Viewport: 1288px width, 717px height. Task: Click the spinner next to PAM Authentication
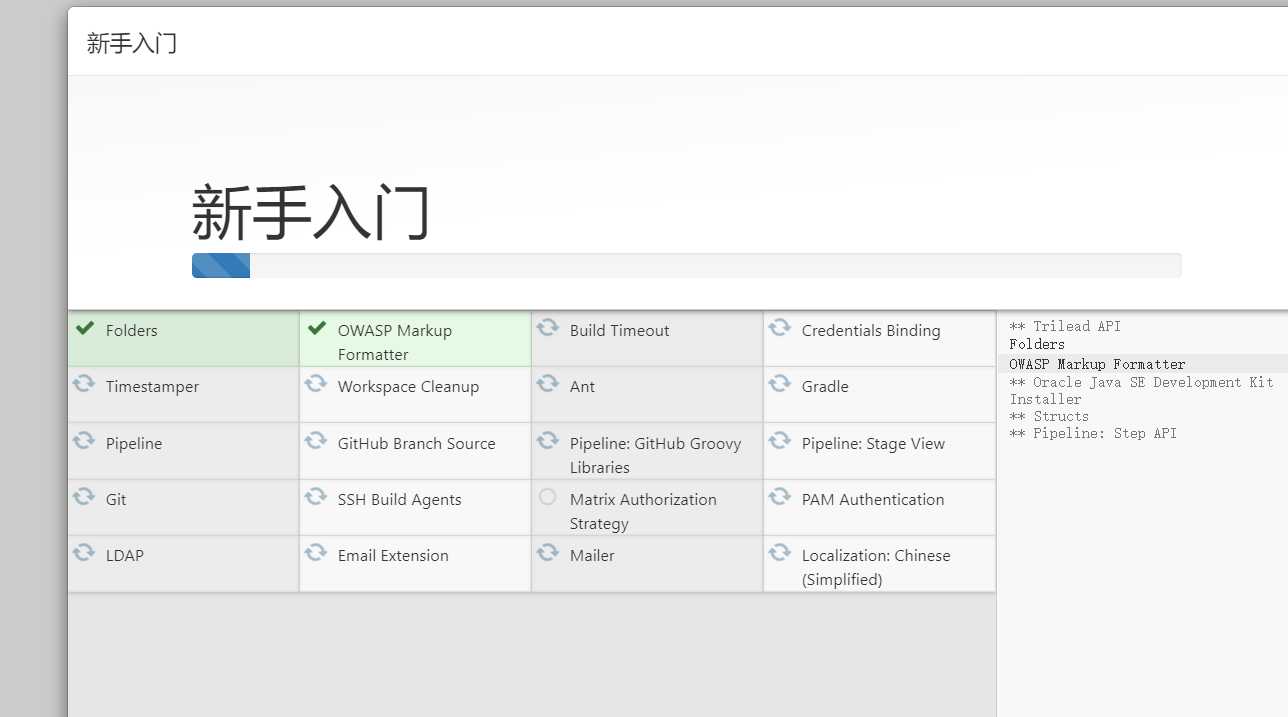pos(779,496)
